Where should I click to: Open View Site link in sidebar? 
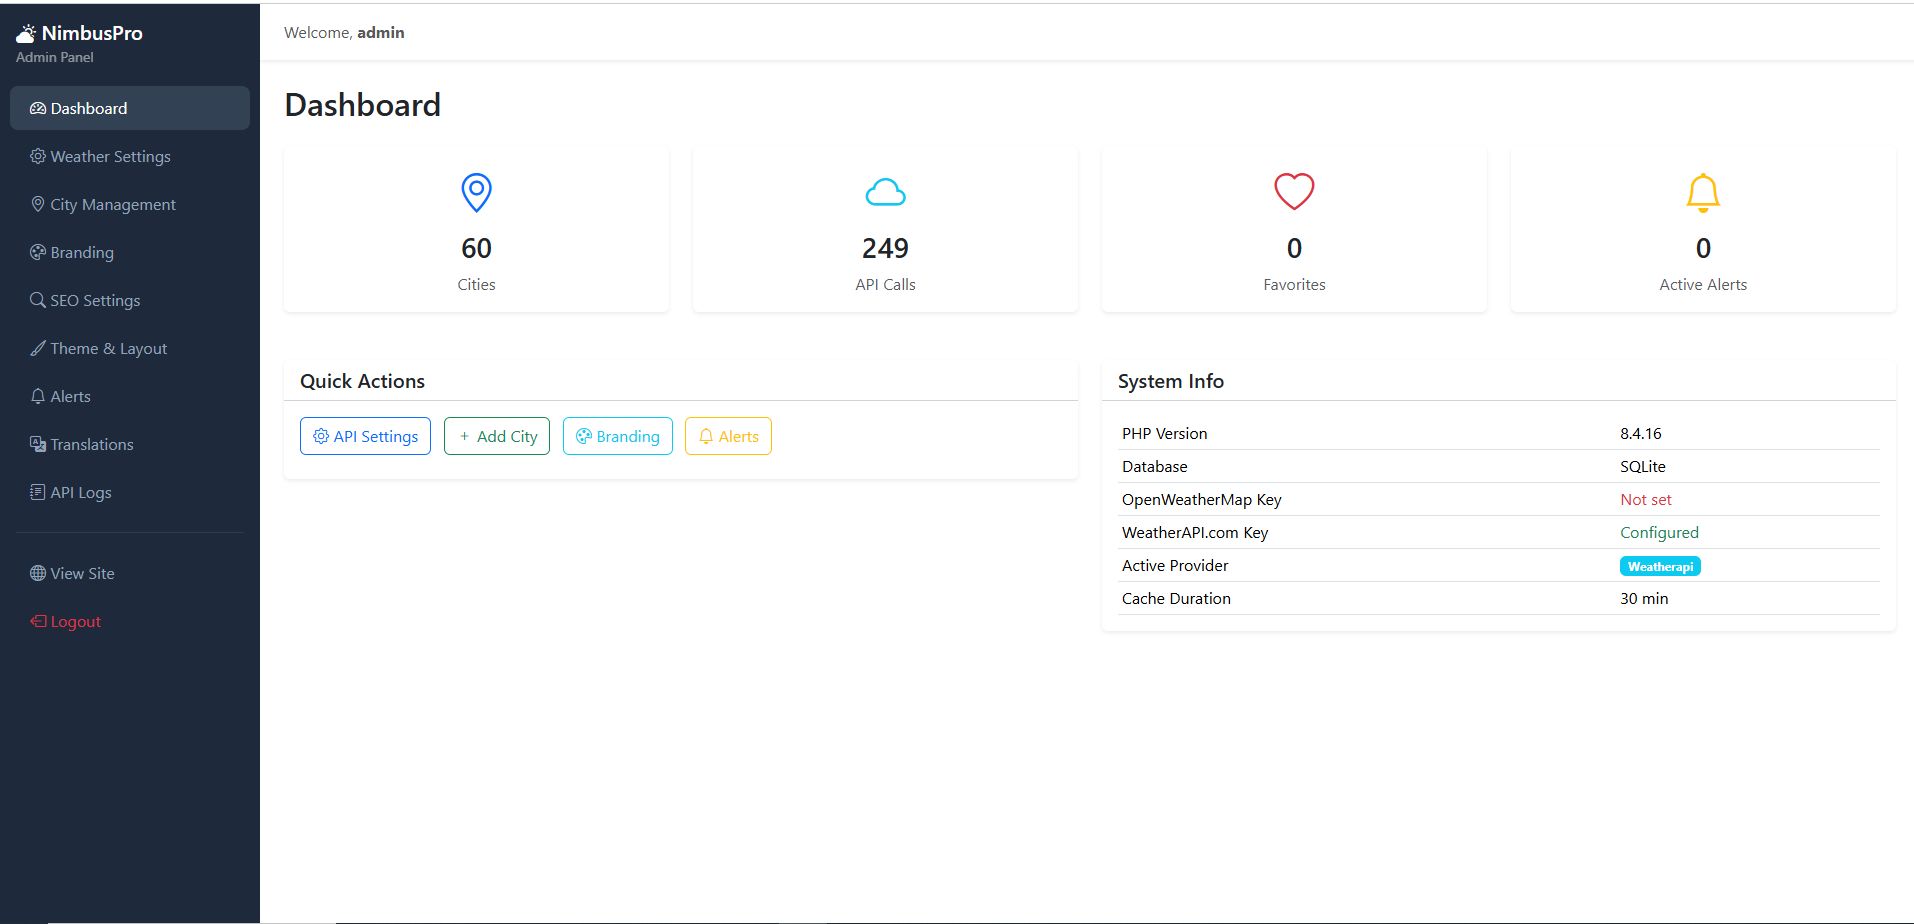pos(130,573)
